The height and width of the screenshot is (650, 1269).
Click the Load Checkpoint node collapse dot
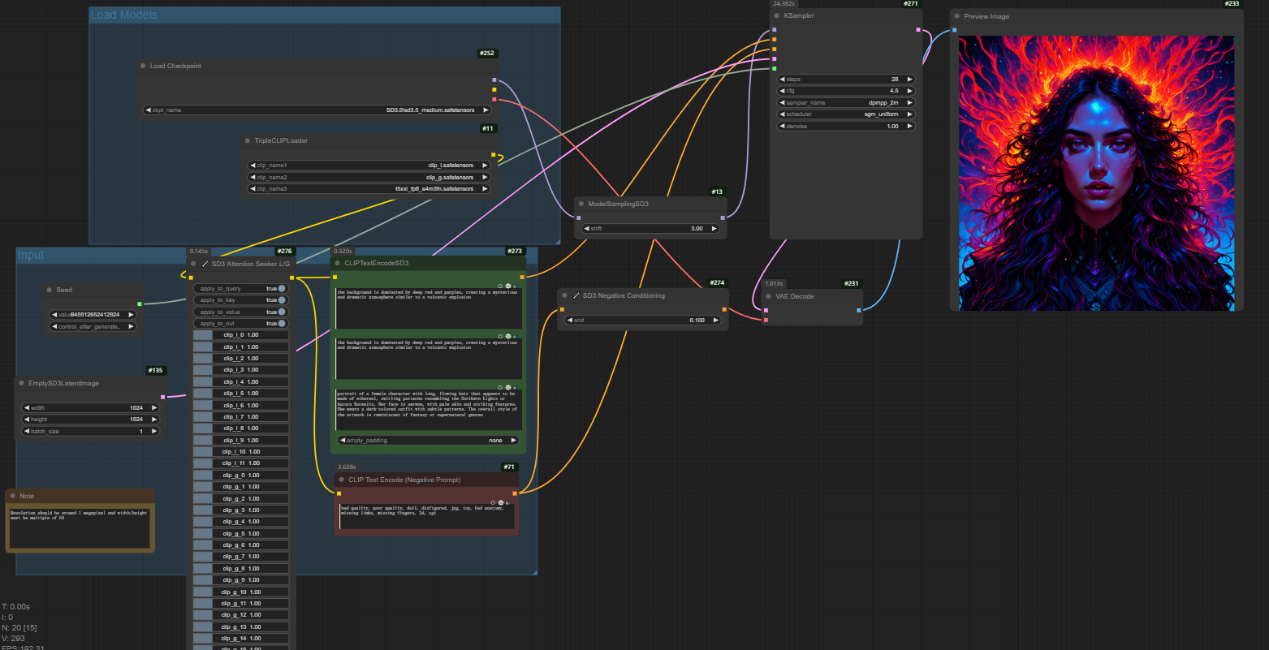click(143, 66)
